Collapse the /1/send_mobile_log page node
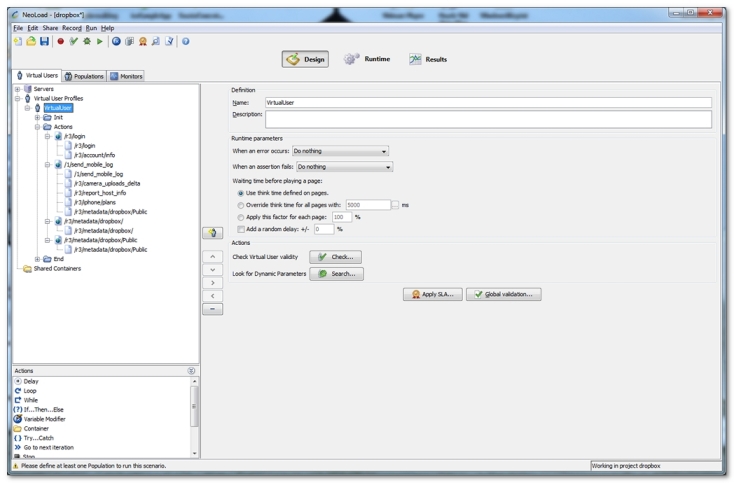The width and height of the screenshot is (734, 483). click(x=47, y=165)
